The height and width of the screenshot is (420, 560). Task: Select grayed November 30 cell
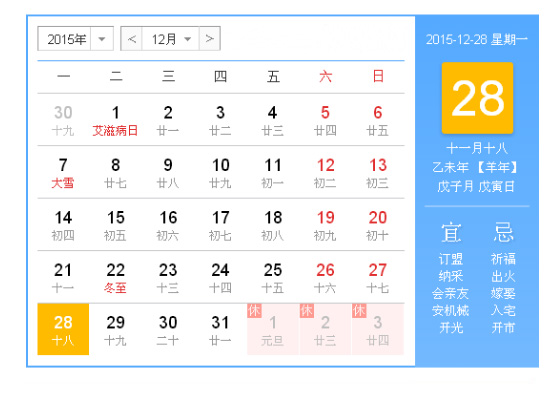(63, 120)
